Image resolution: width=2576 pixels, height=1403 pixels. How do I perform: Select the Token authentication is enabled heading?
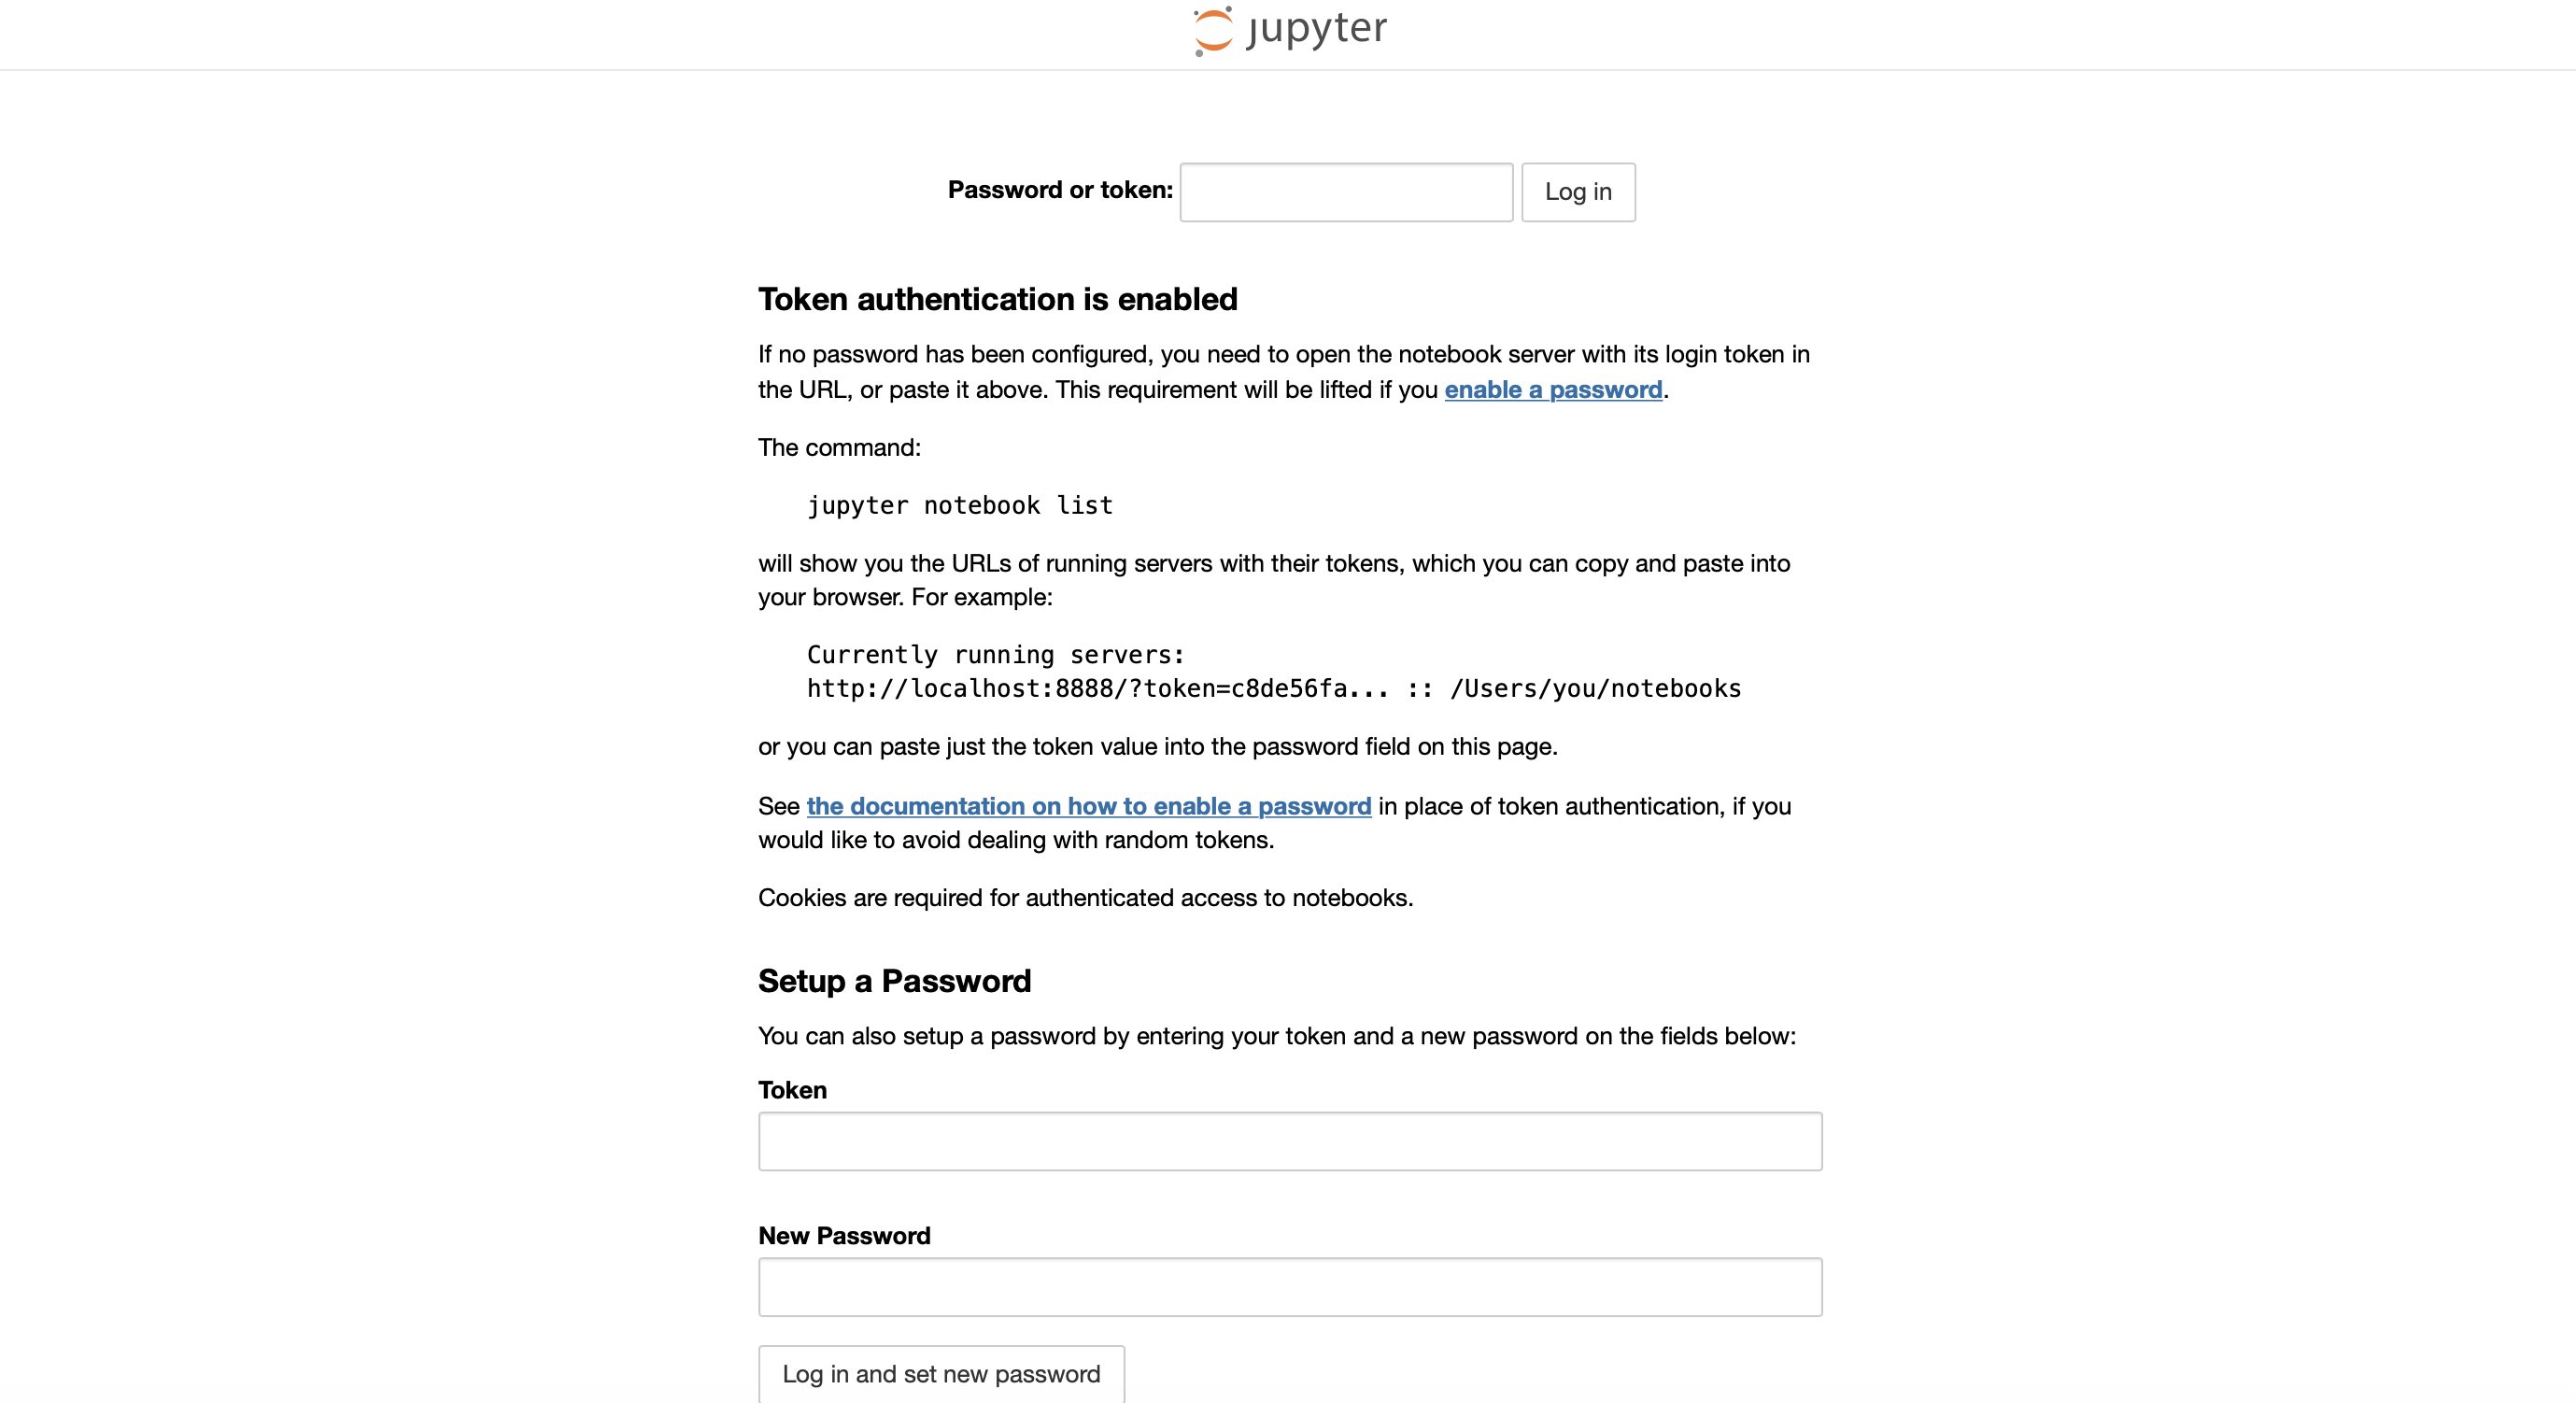(997, 298)
